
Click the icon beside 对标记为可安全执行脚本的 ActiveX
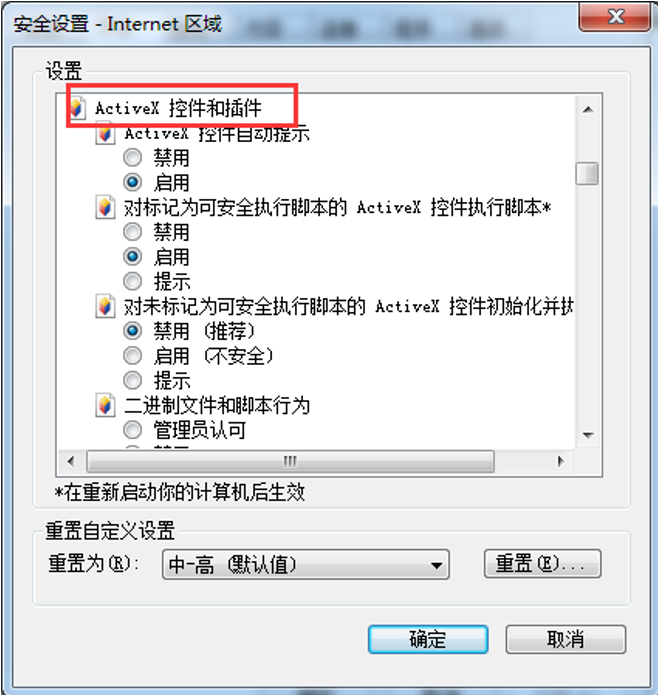click(105, 207)
